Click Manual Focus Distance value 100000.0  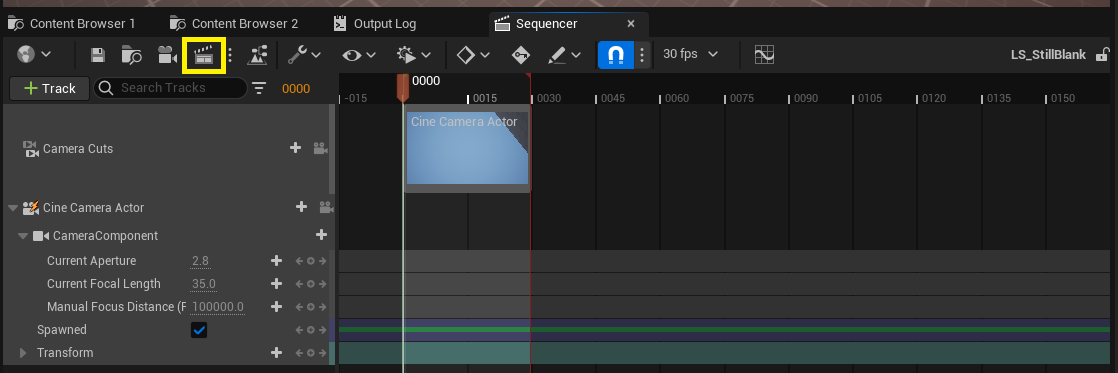coord(218,307)
